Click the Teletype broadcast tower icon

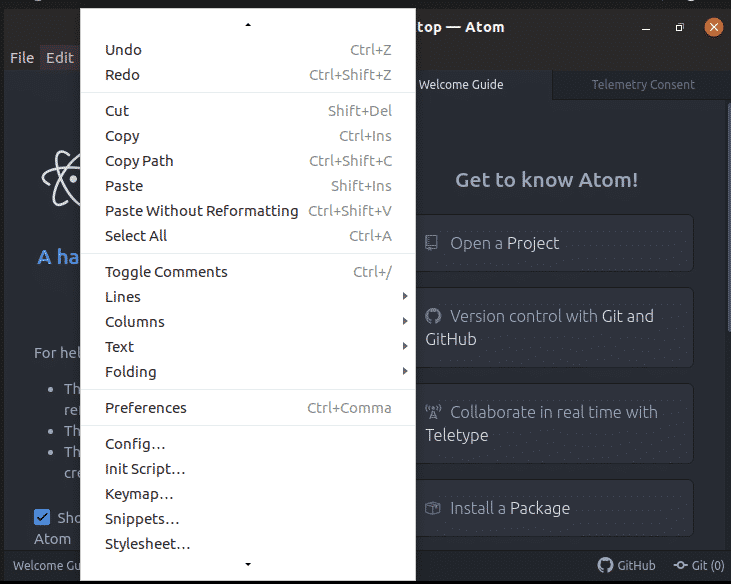click(x=433, y=412)
